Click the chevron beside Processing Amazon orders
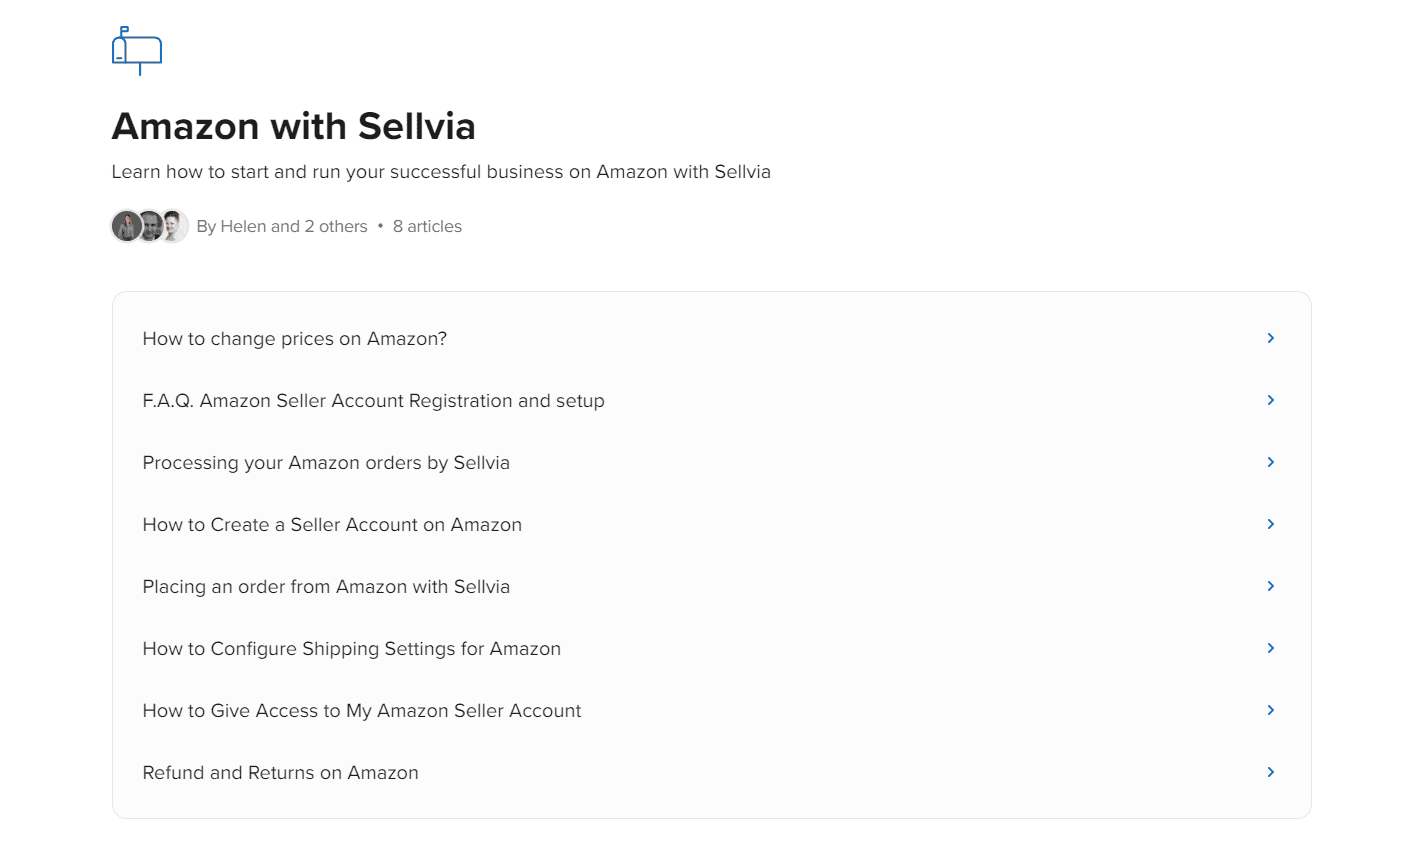Screen dimensions: 1418x848 [x=1271, y=462]
